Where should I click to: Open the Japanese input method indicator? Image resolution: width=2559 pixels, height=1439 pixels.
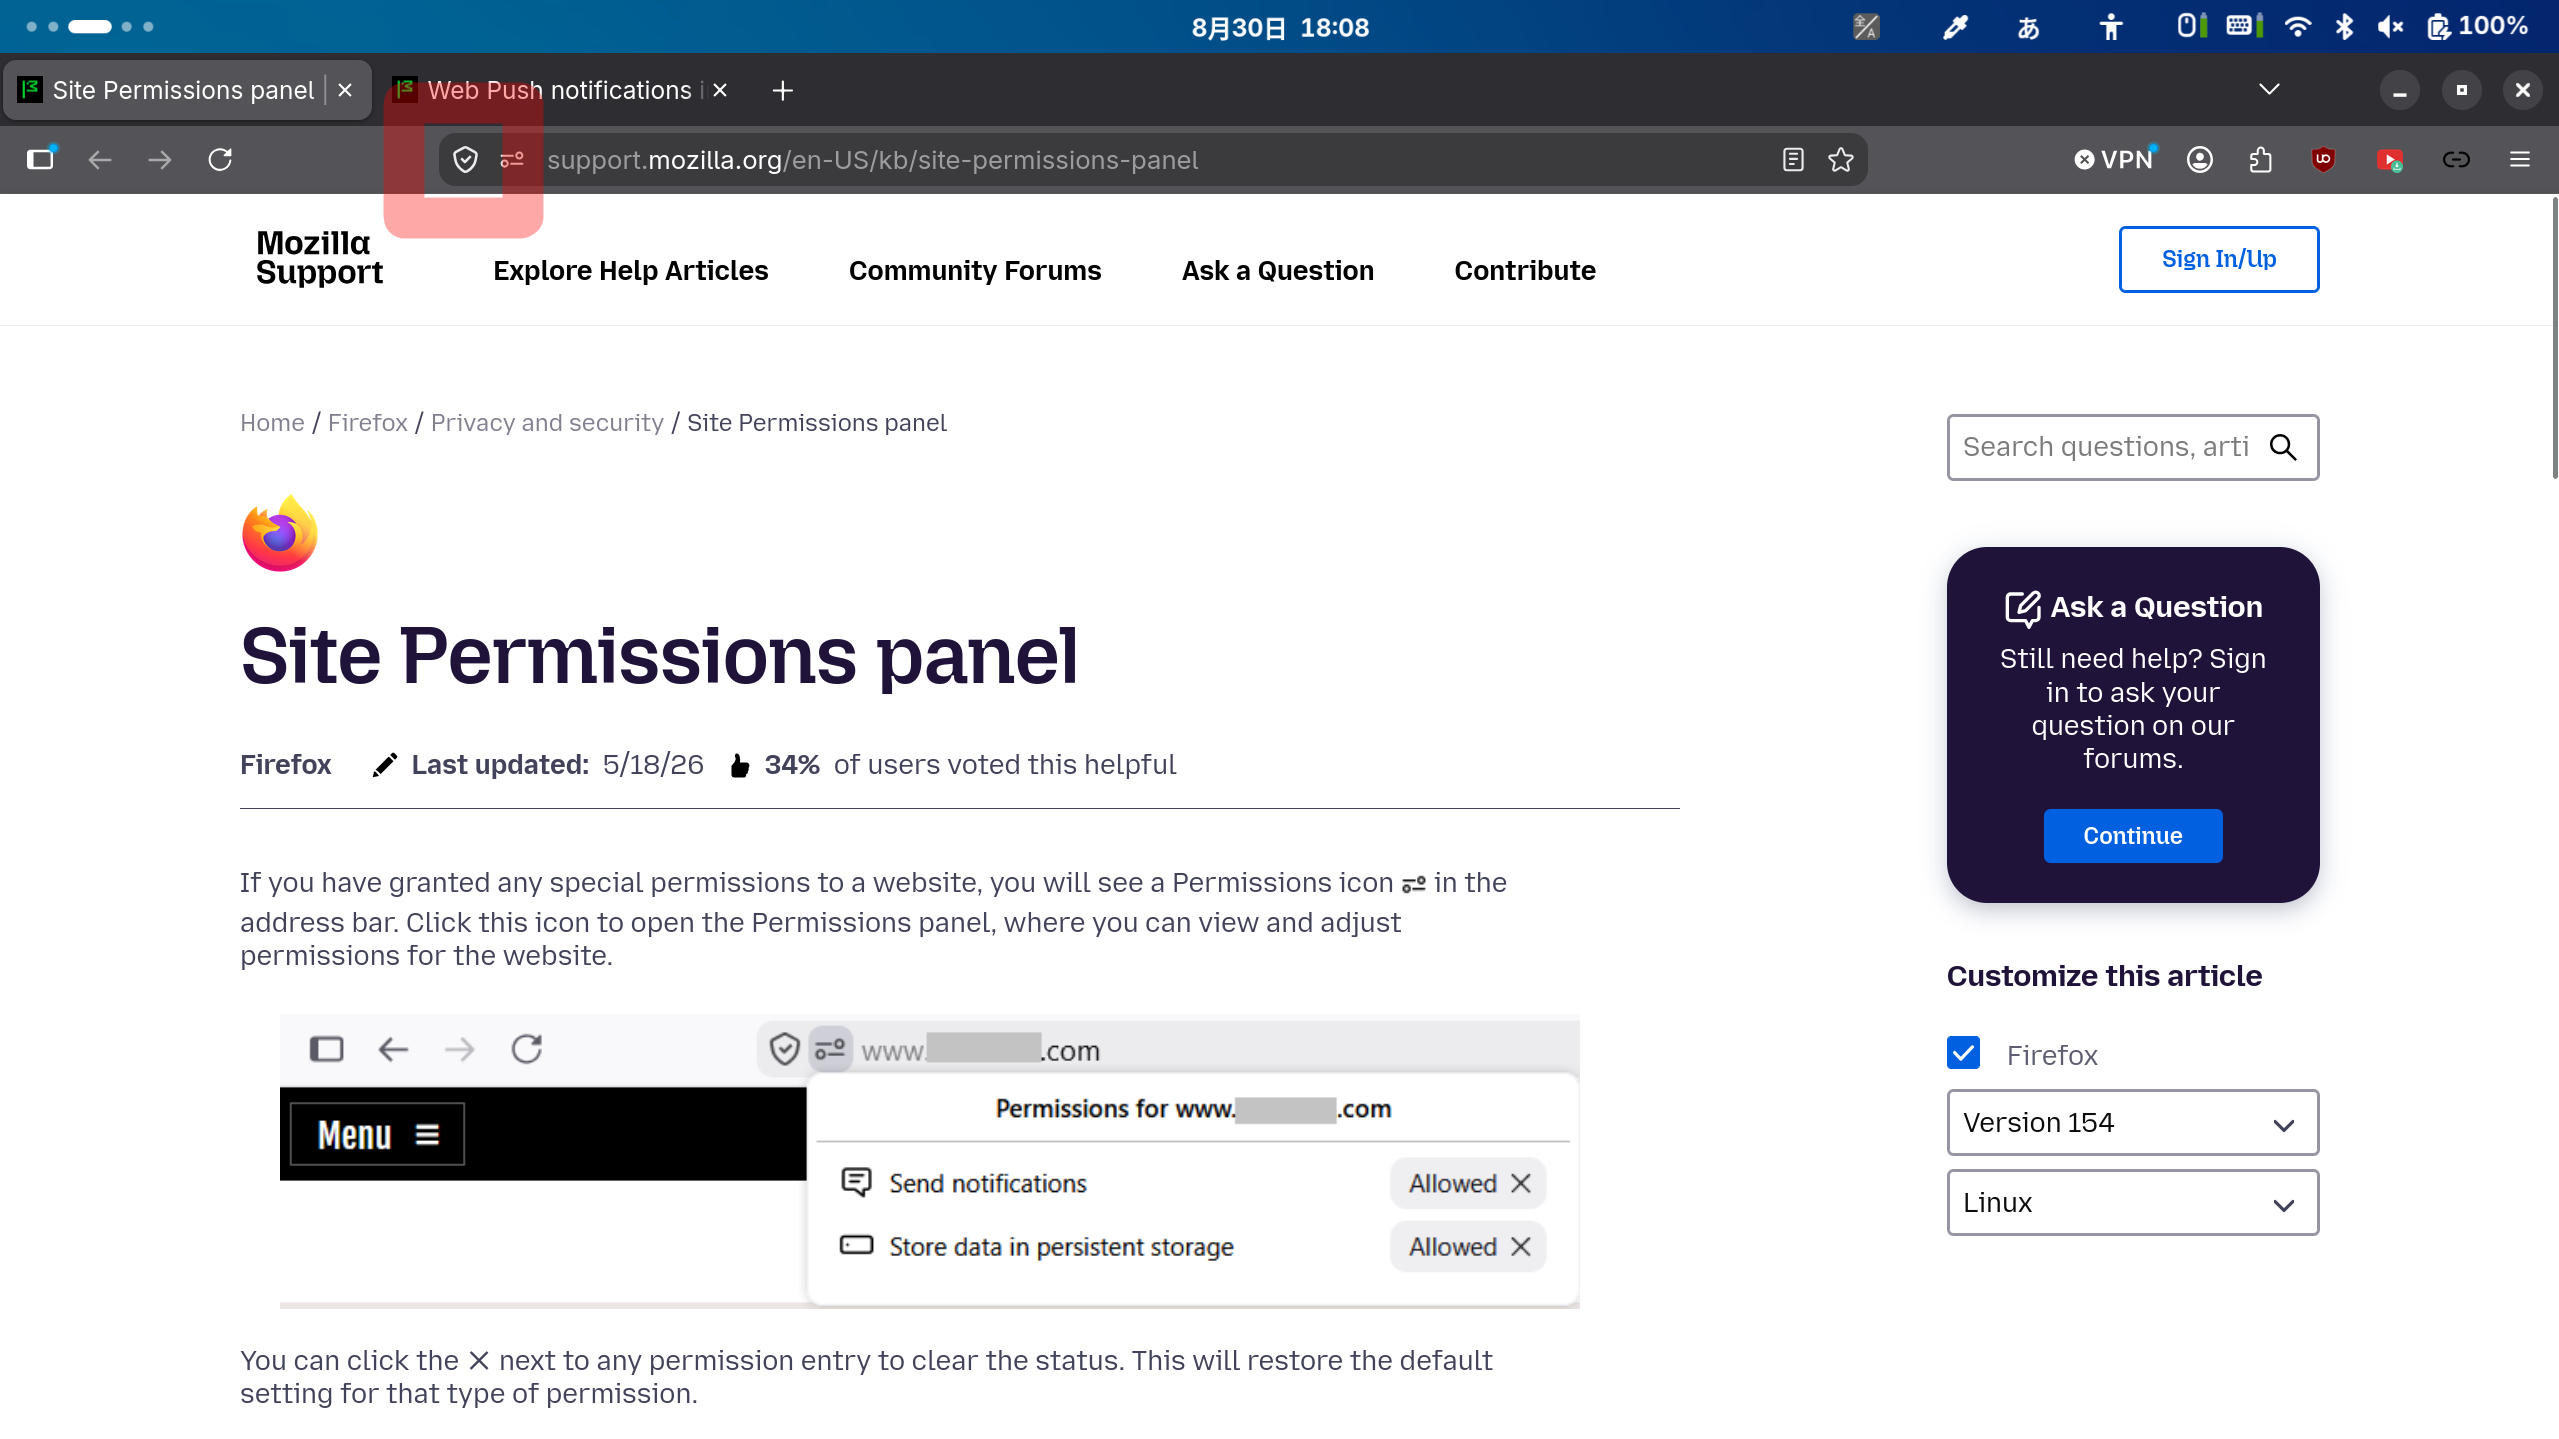(x=2028, y=27)
